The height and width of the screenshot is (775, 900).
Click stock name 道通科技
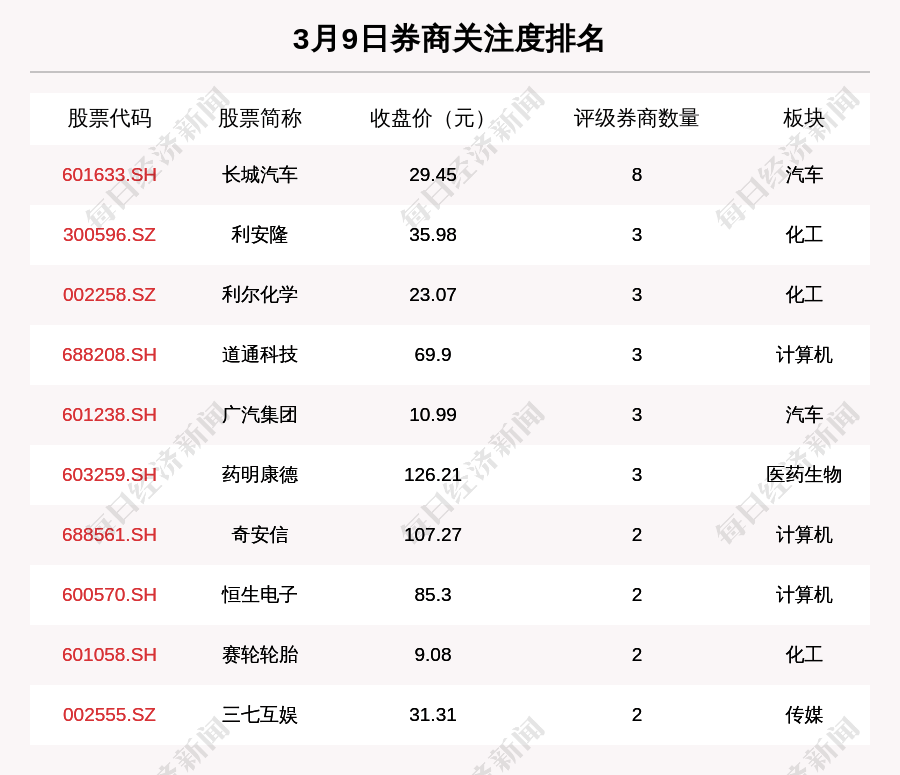[x=260, y=355]
